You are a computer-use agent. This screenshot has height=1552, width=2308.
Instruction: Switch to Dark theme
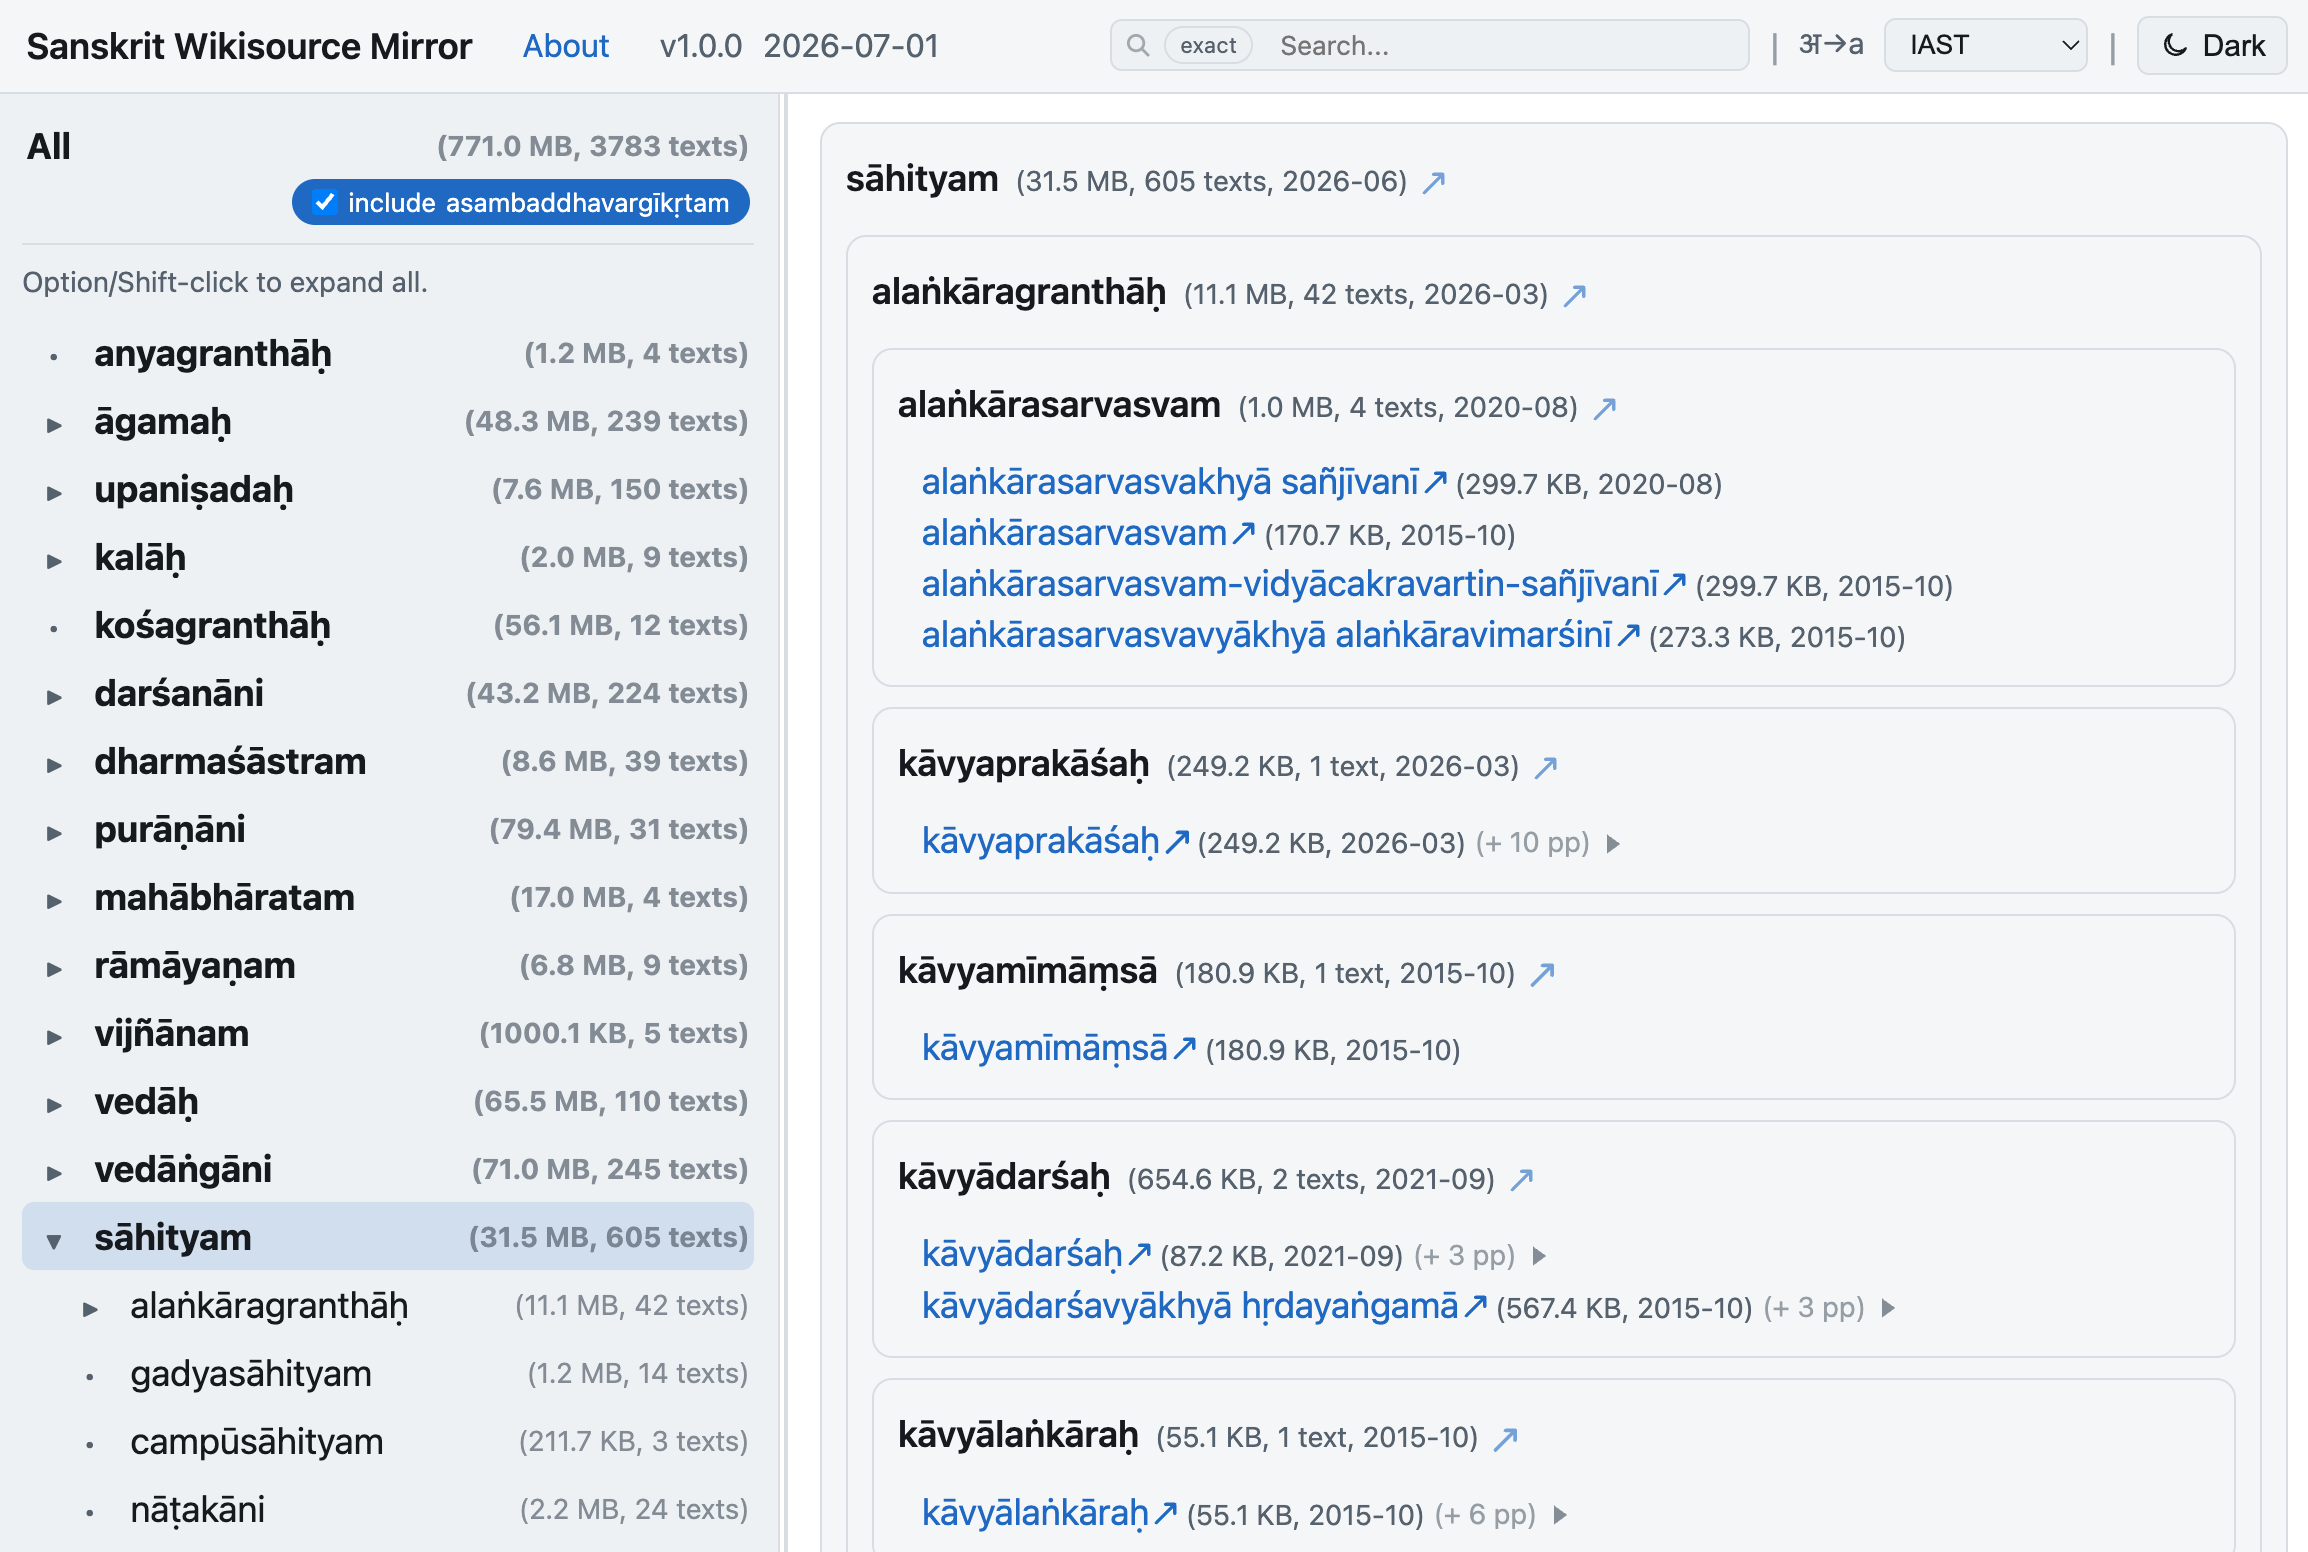point(2212,46)
